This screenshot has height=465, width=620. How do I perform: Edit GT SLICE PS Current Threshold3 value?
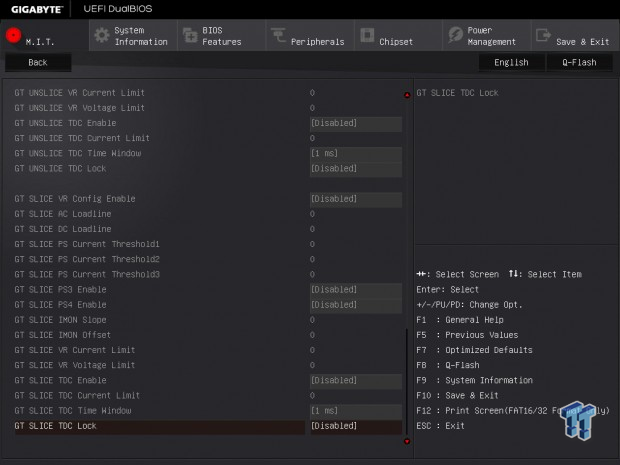point(312,274)
